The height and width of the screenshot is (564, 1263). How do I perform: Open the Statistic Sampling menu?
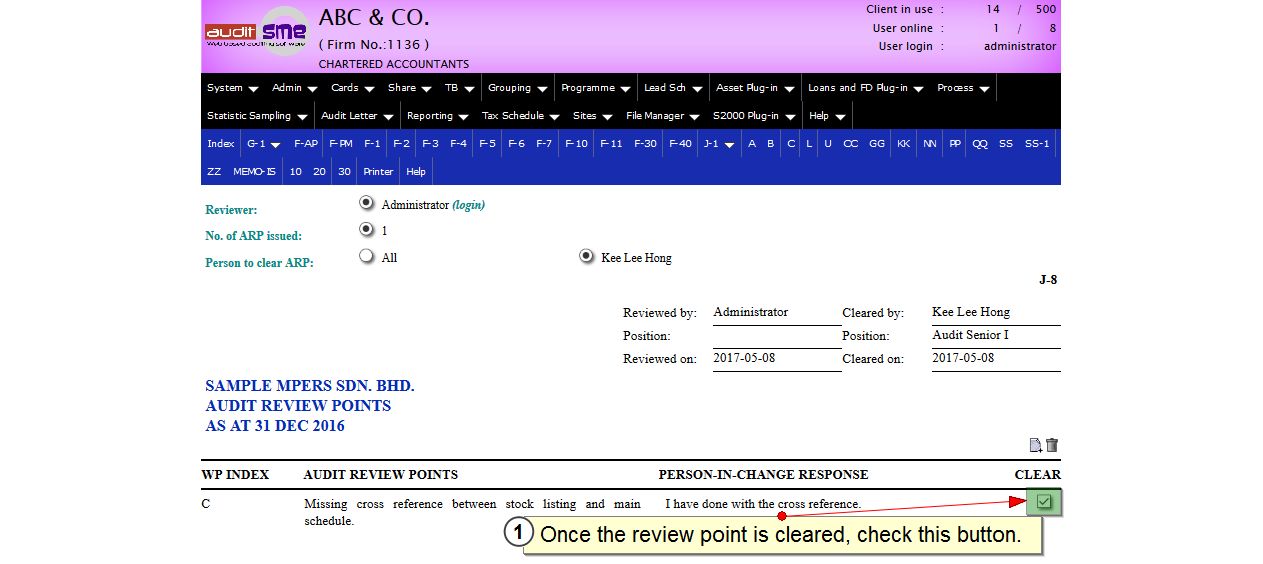pyautogui.click(x=256, y=116)
